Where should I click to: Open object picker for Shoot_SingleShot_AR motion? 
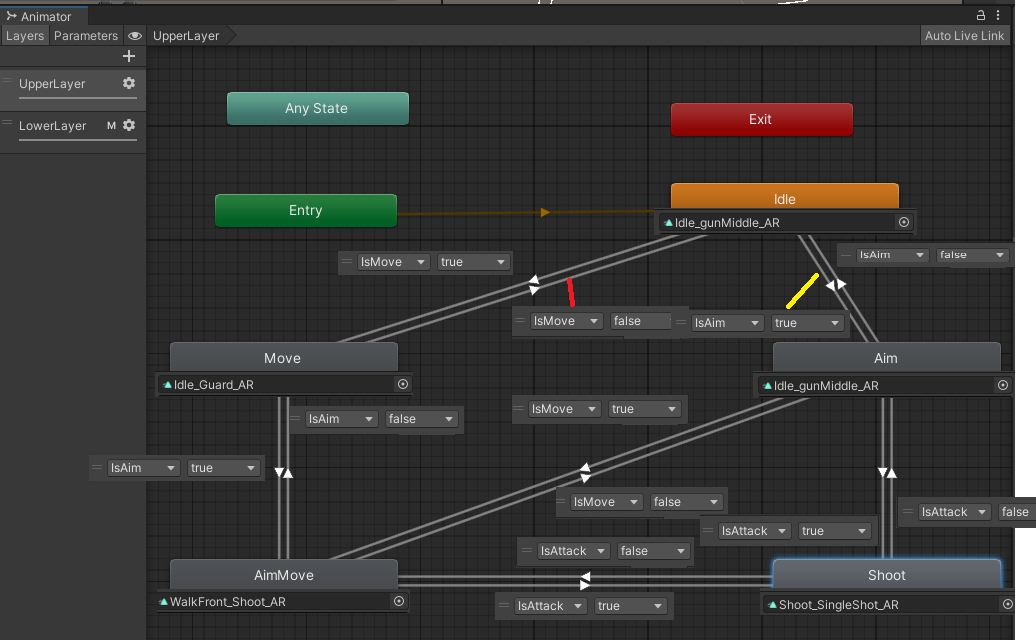click(1008, 604)
